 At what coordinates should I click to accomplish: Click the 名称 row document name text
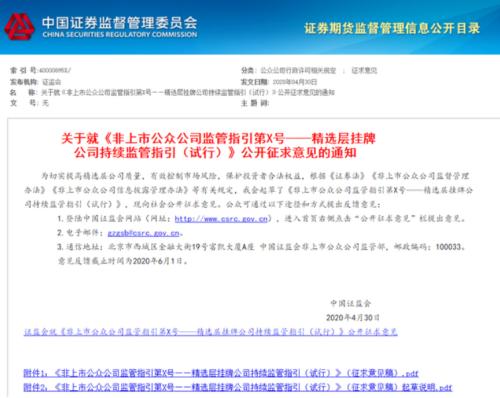click(188, 92)
